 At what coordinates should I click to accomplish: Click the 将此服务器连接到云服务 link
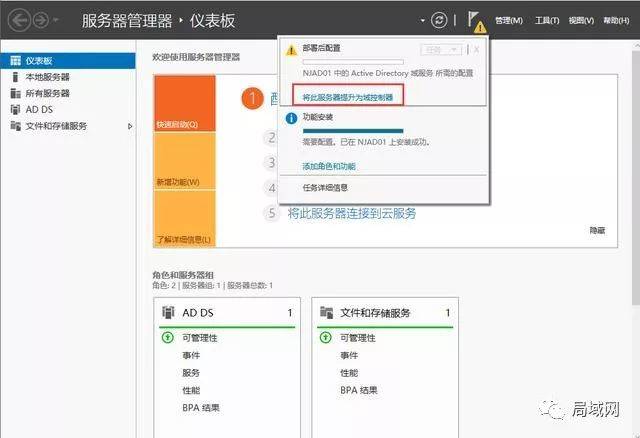352,213
